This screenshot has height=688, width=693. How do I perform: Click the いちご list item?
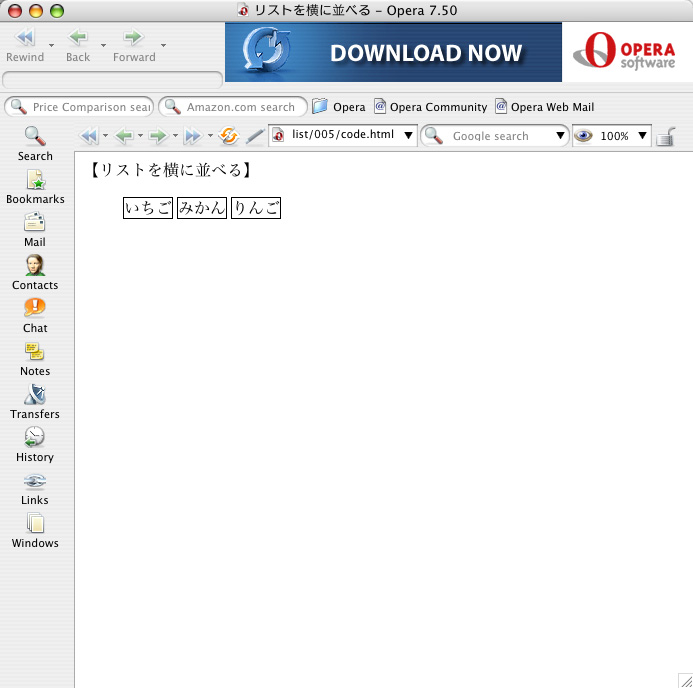click(148, 208)
